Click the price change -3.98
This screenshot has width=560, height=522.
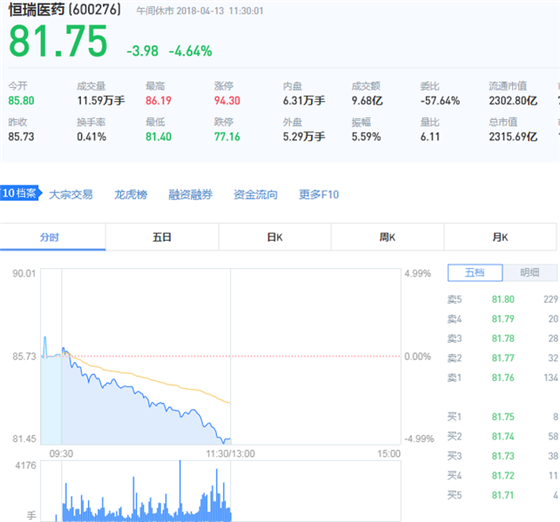point(142,51)
